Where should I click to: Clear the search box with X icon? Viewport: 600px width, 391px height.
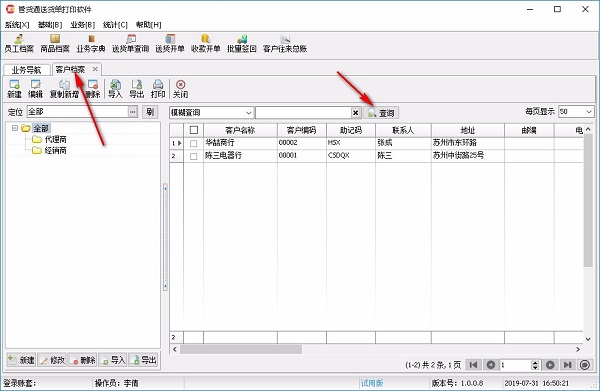355,113
